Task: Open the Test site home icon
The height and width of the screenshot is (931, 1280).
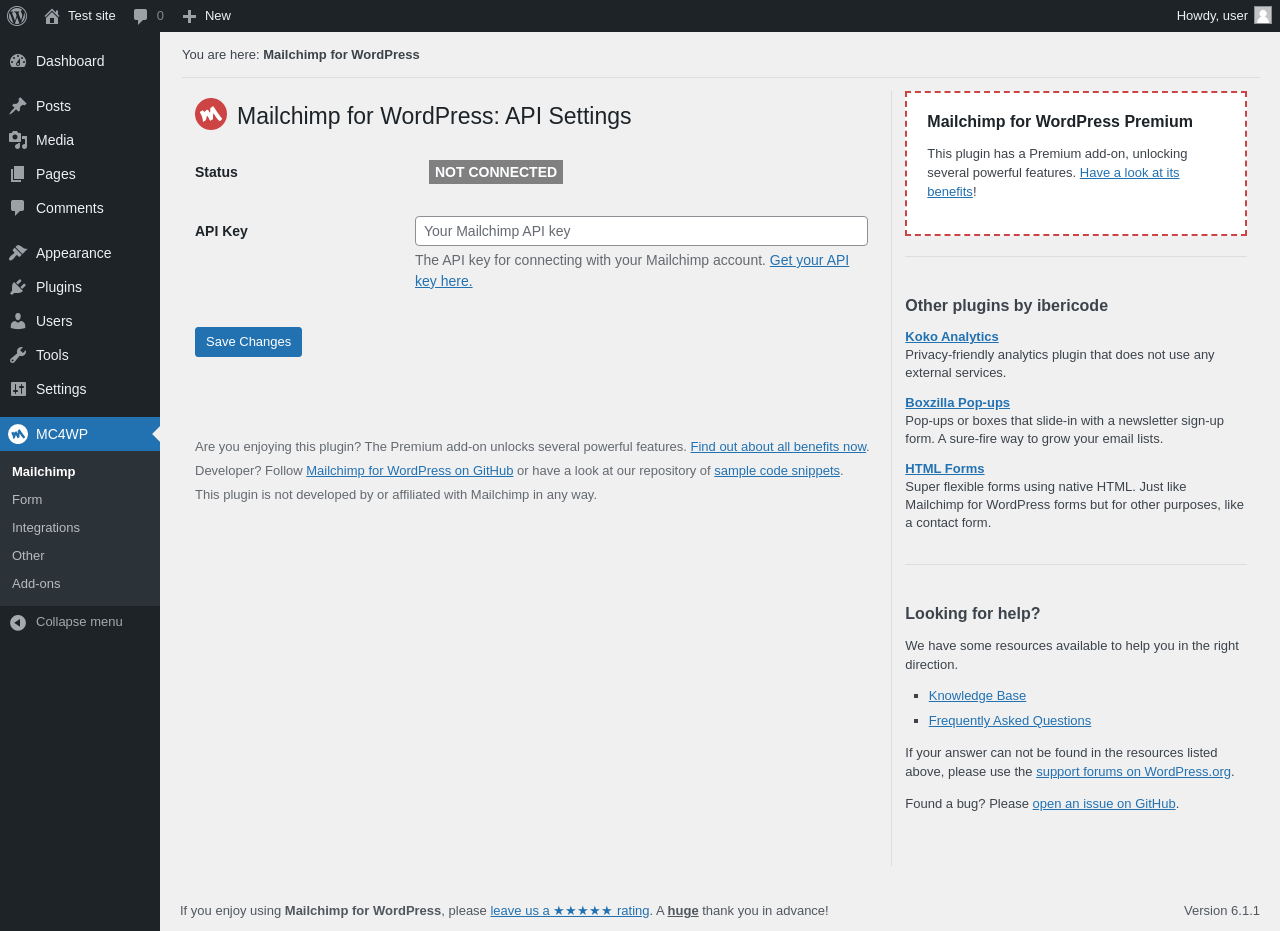Action: [52, 16]
